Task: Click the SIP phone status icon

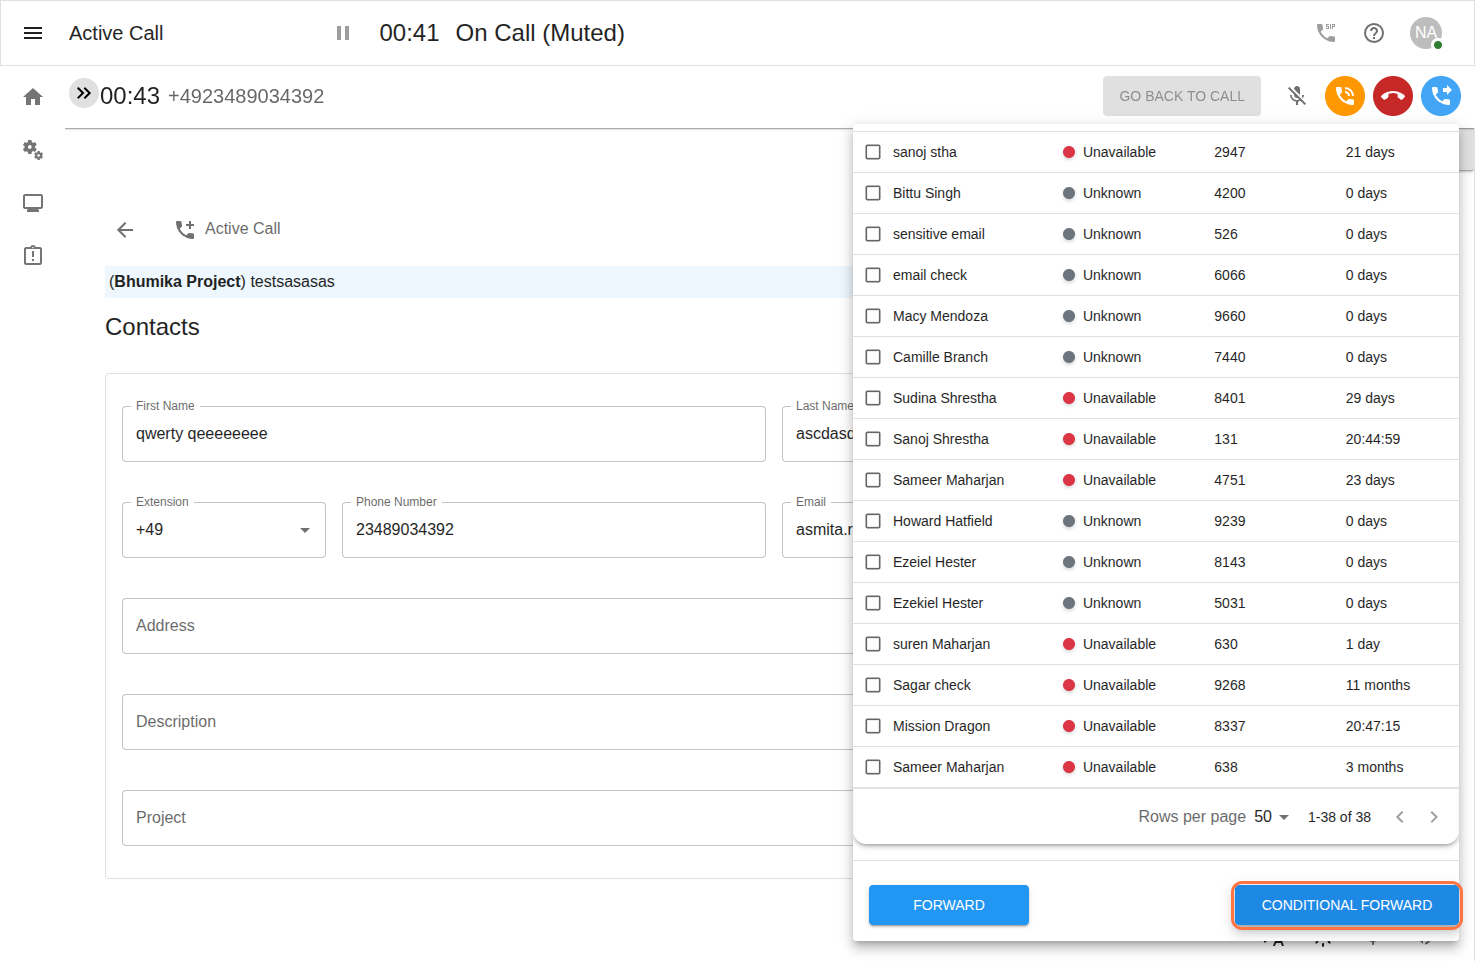Action: [1326, 33]
